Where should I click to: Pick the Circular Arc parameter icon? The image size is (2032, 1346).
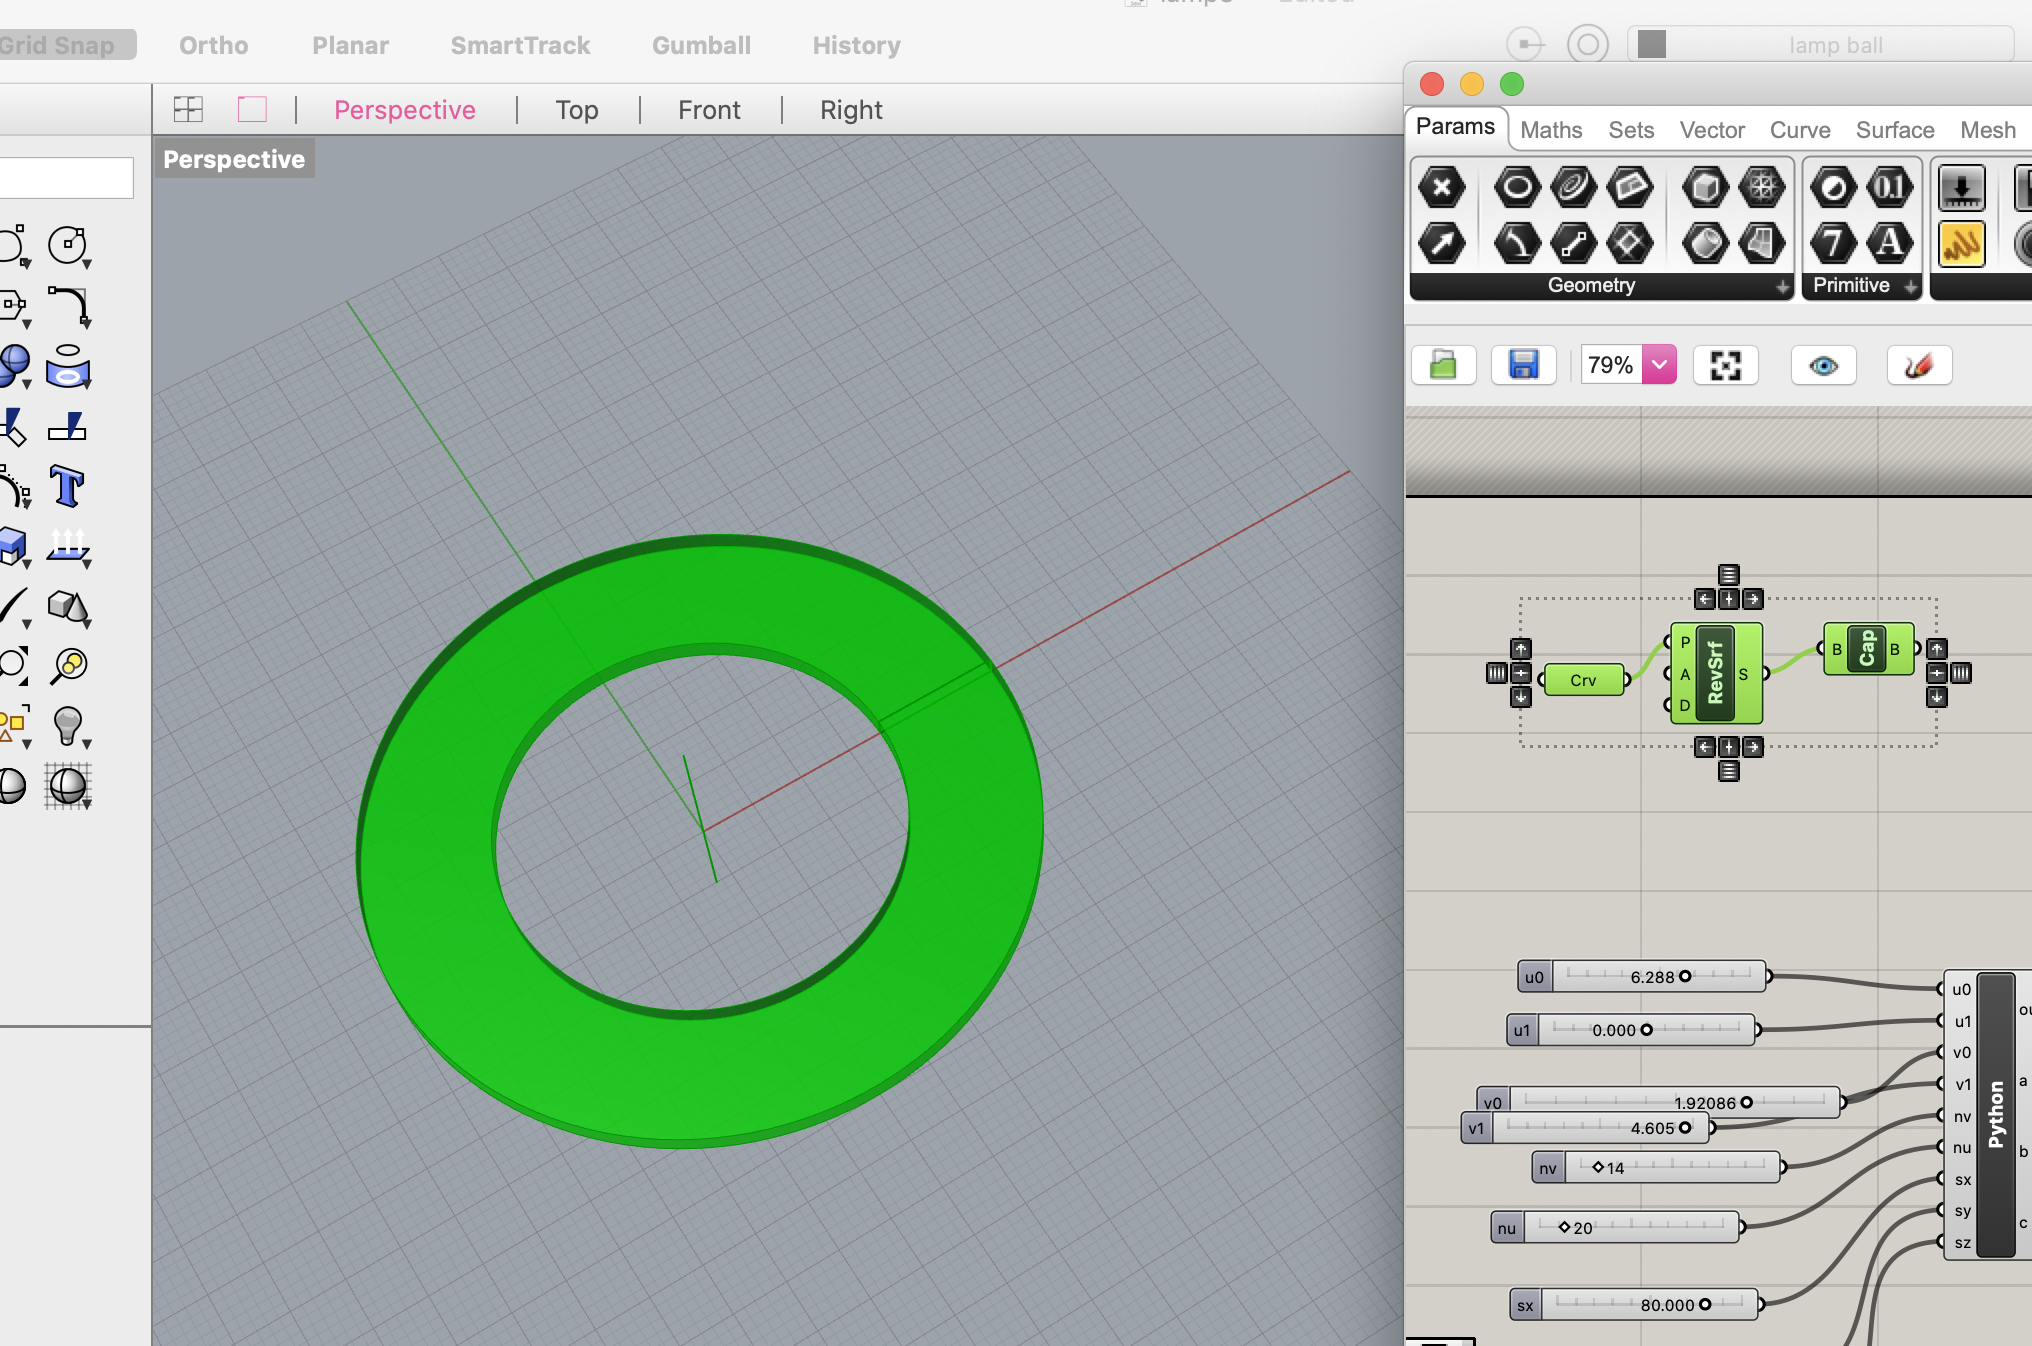coord(1517,243)
